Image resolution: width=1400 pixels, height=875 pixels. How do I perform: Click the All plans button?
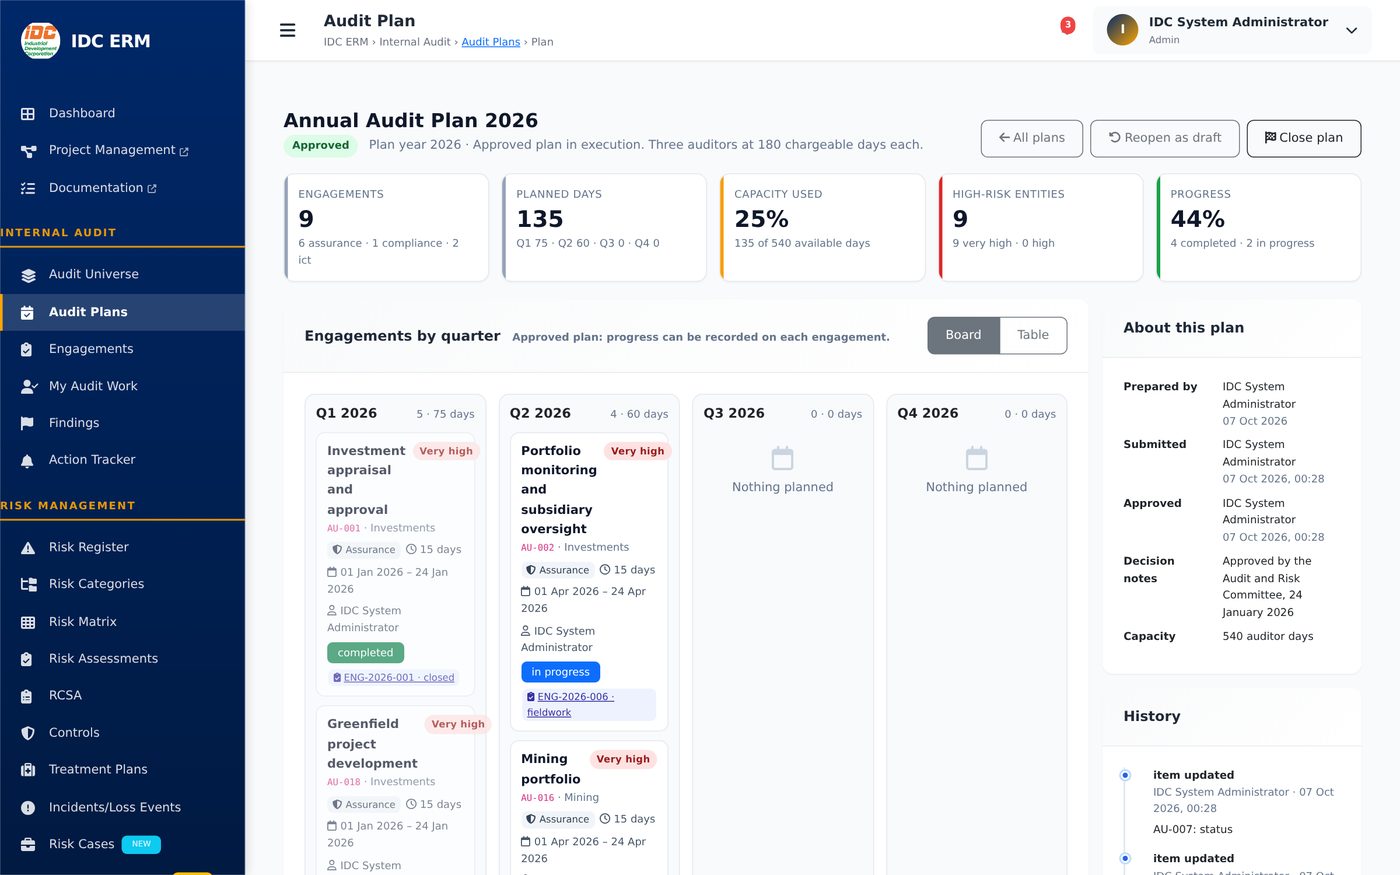[1032, 138]
